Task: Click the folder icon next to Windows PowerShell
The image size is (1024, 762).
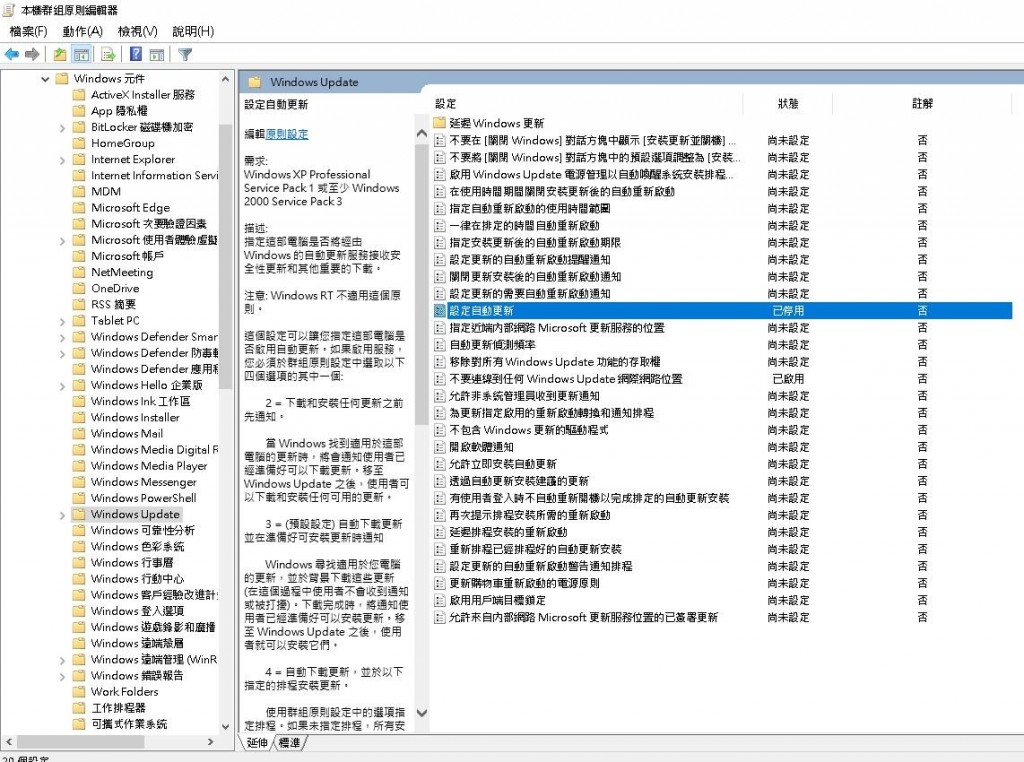Action: pos(79,498)
